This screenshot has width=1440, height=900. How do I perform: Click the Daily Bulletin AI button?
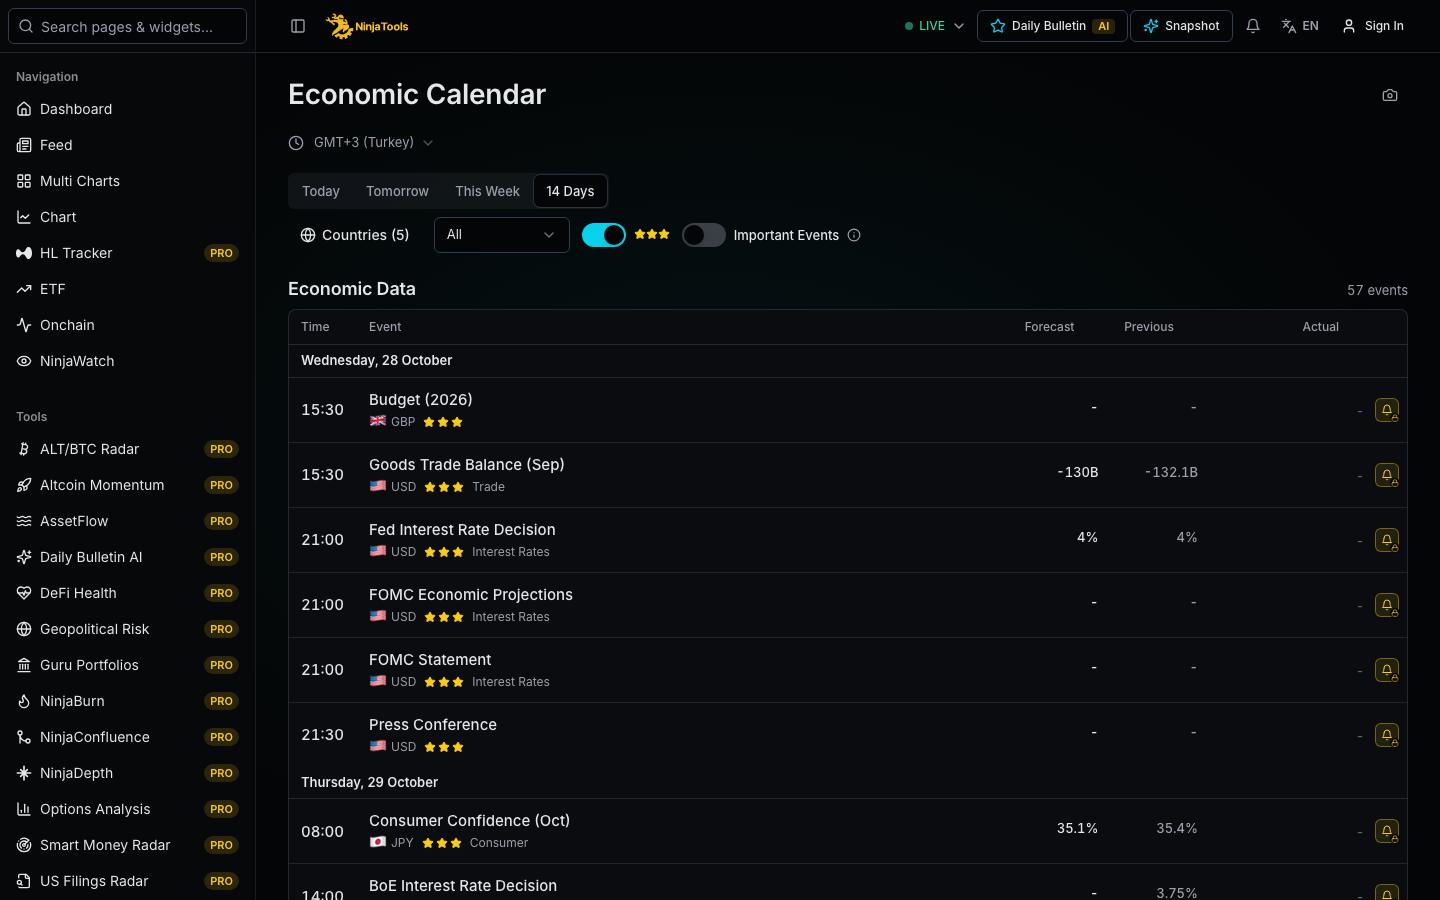point(1052,26)
